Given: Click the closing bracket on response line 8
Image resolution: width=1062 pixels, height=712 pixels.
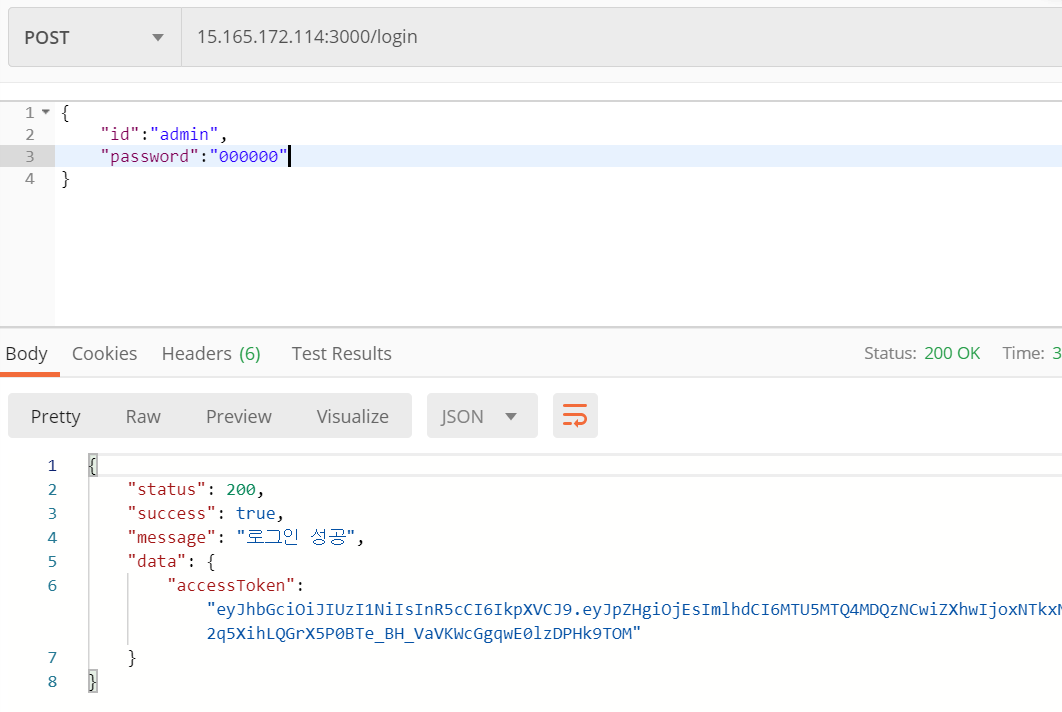Looking at the screenshot, I should tap(93, 681).
